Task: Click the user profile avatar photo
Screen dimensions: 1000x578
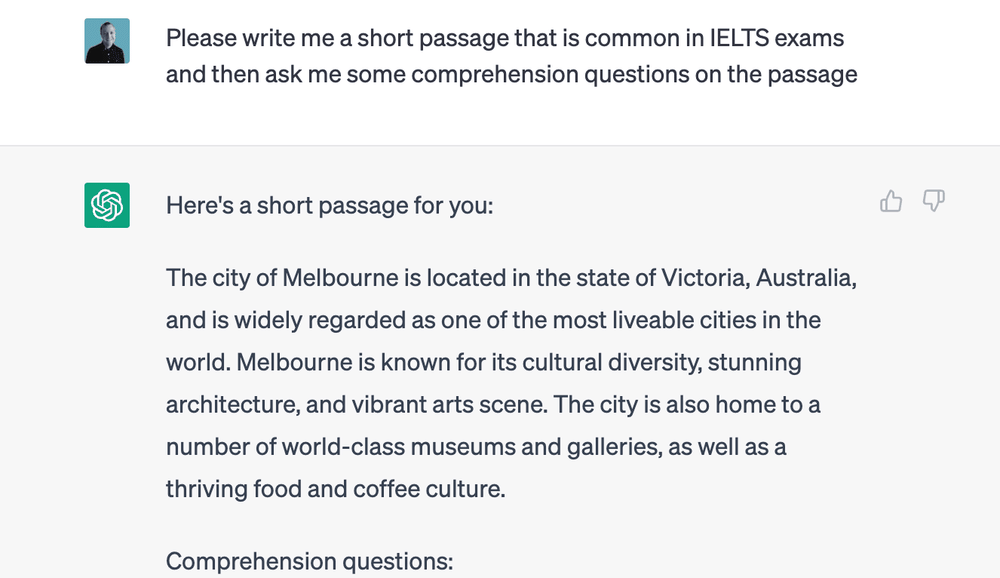Action: click(107, 40)
